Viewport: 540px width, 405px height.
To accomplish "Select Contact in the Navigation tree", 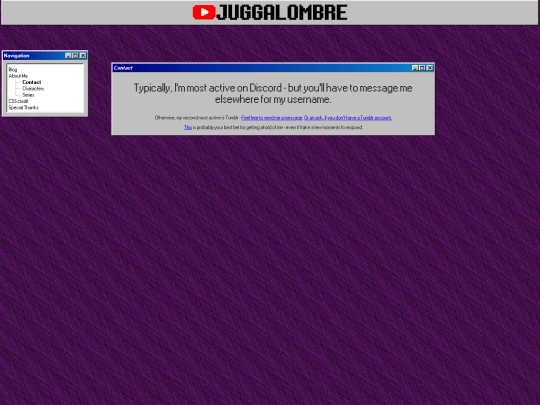I will point(32,82).
